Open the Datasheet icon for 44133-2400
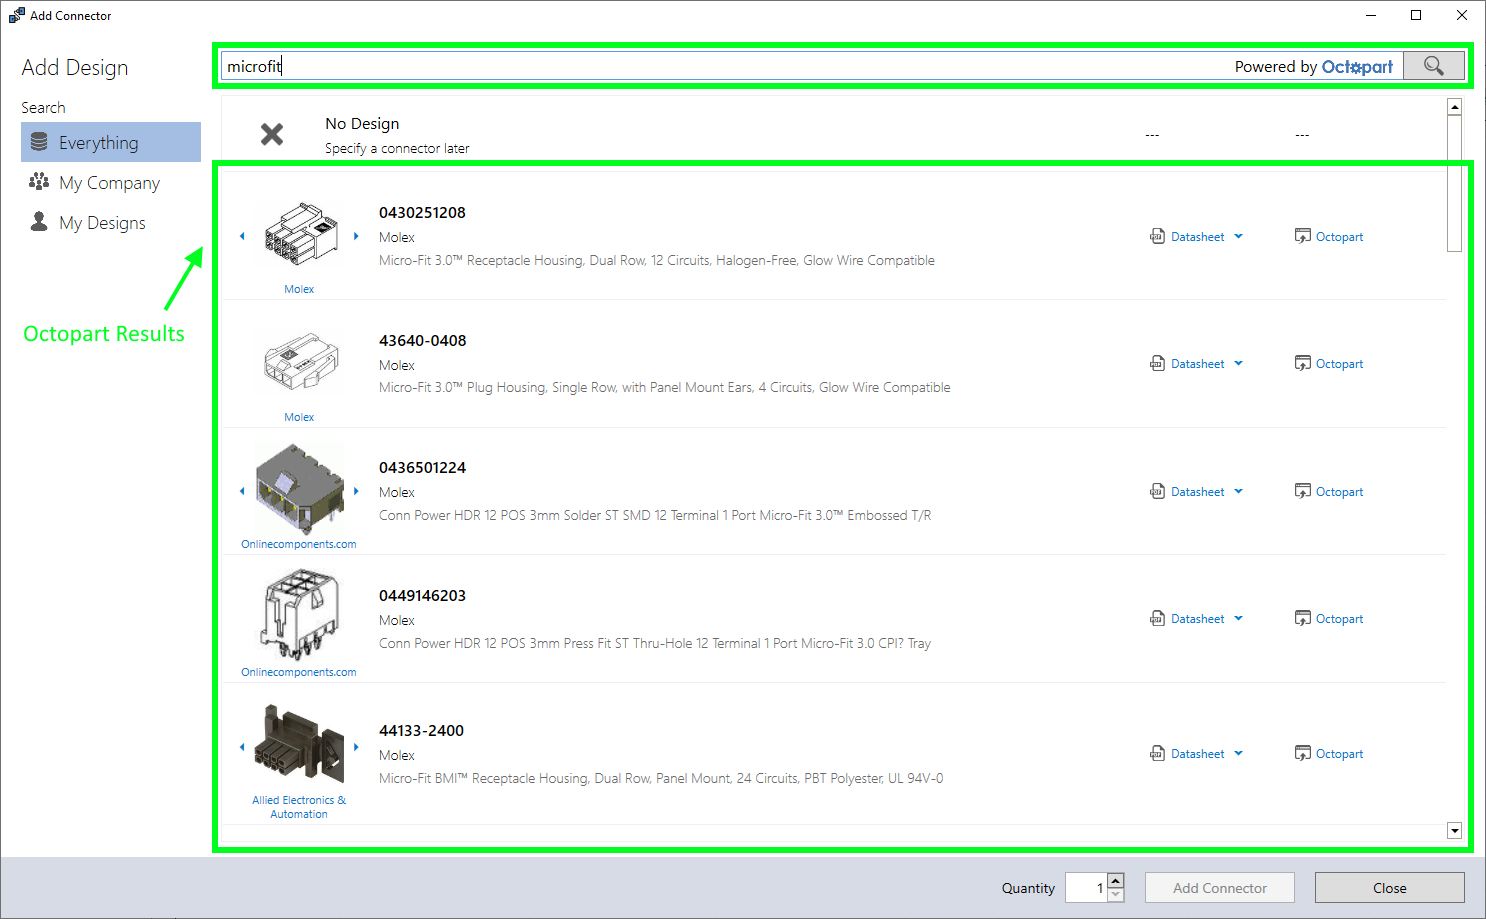1486x919 pixels. pyautogui.click(x=1157, y=753)
